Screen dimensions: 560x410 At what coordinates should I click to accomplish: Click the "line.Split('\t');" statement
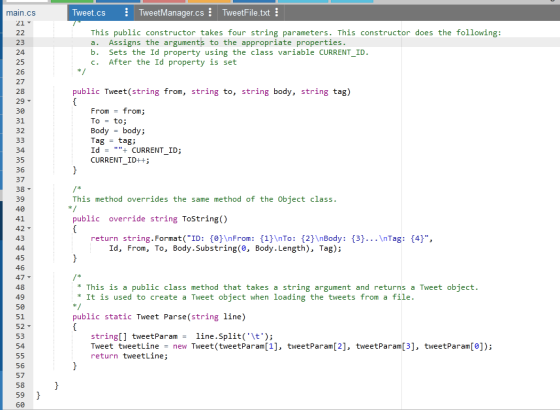(234, 336)
